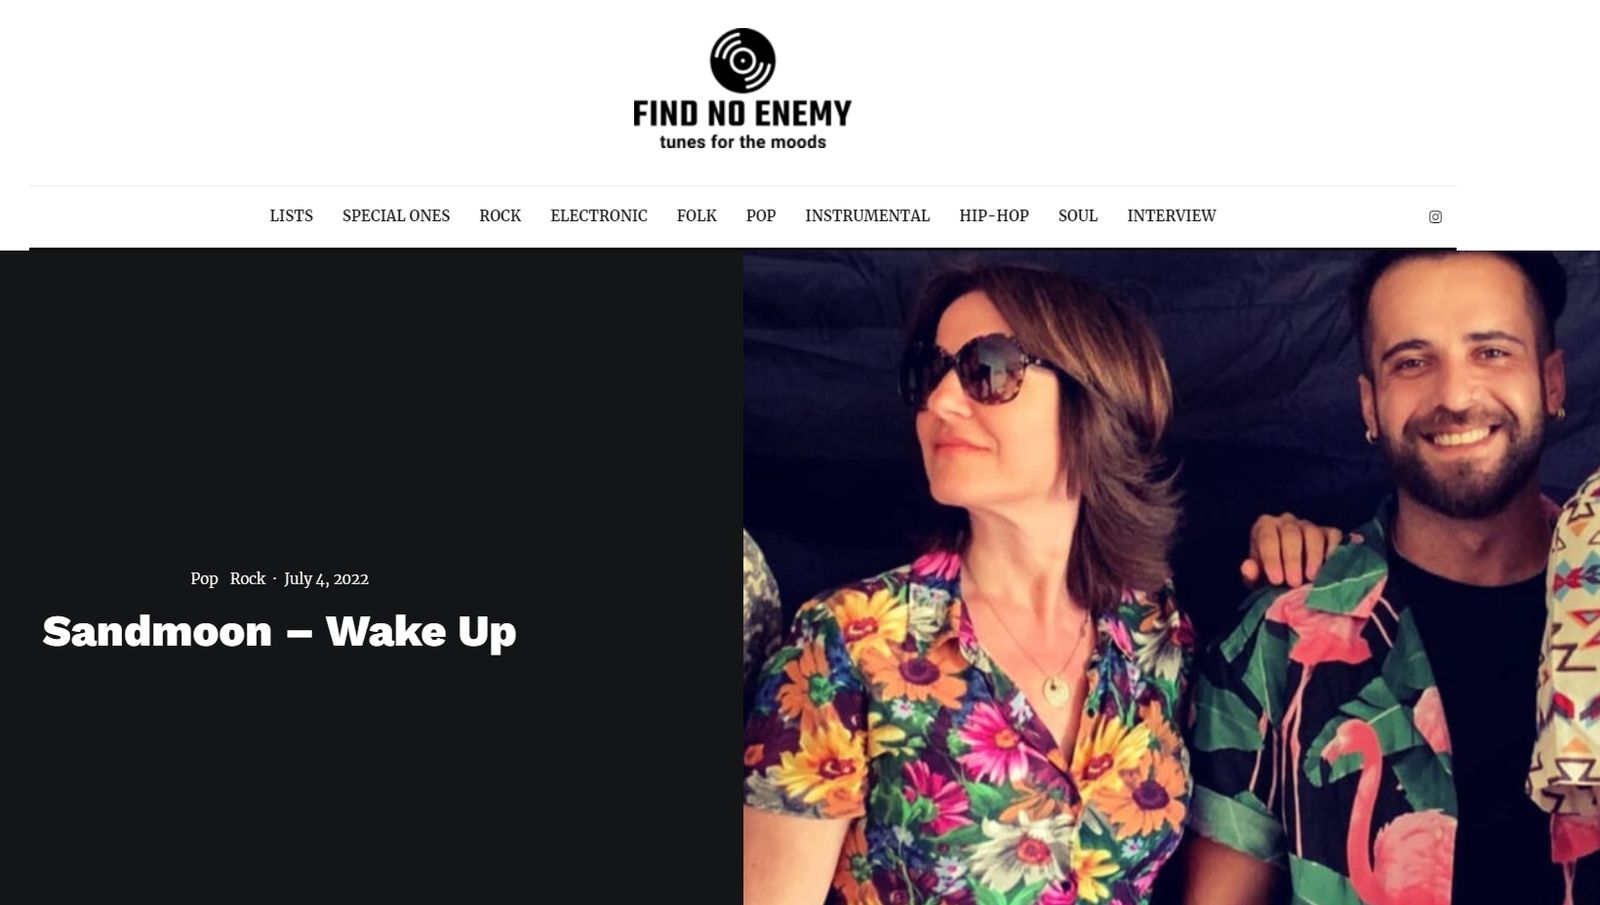Select the ROCK navigation item

(x=500, y=216)
